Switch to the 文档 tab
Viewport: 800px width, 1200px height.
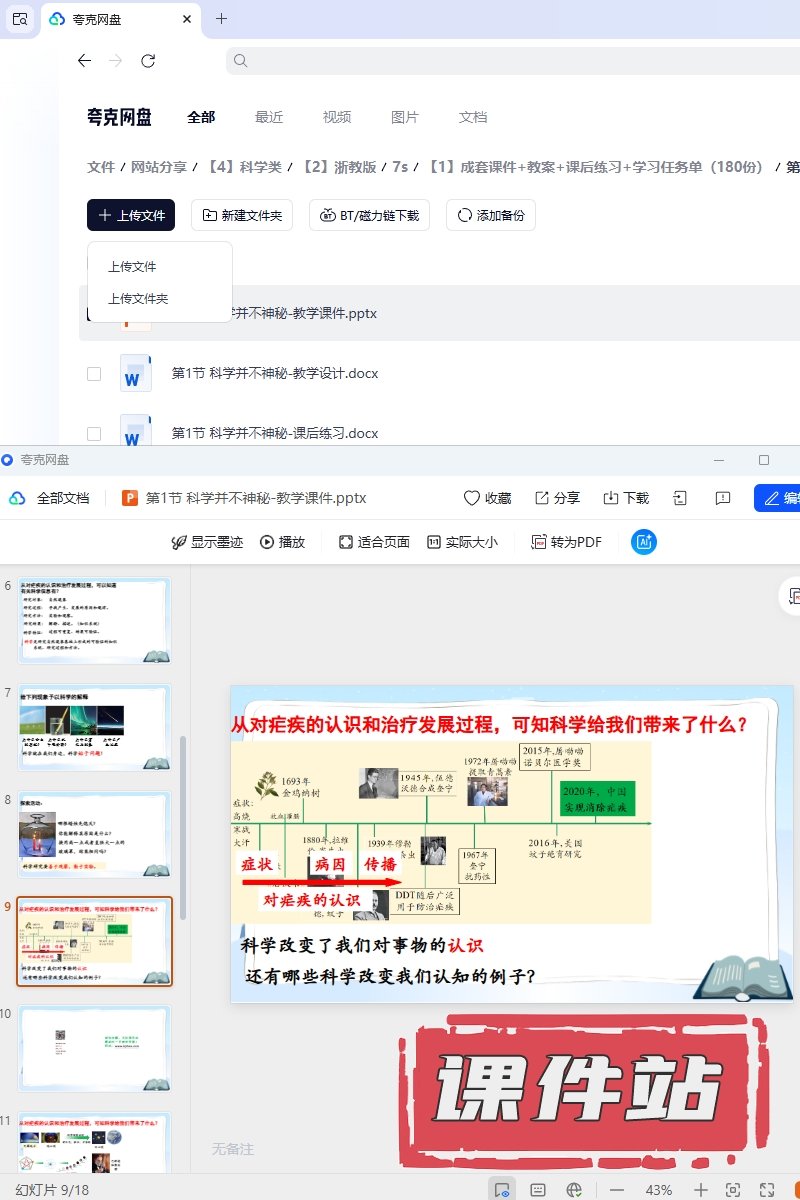[x=473, y=117]
